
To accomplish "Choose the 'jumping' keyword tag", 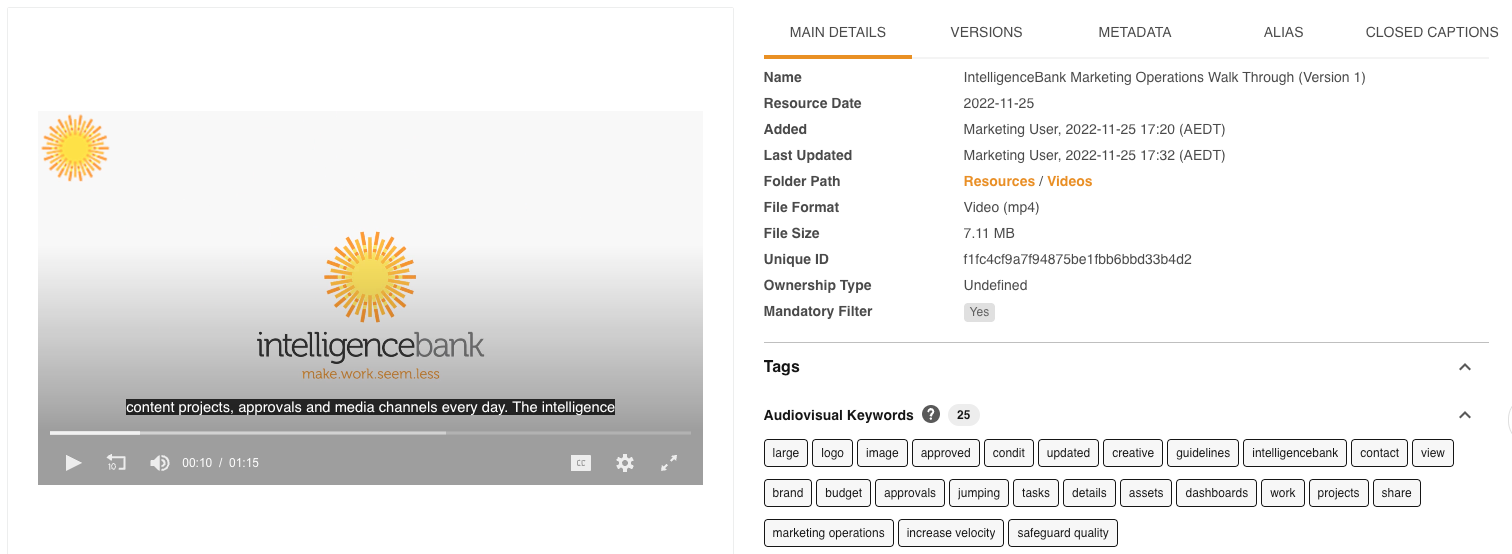I will (978, 493).
